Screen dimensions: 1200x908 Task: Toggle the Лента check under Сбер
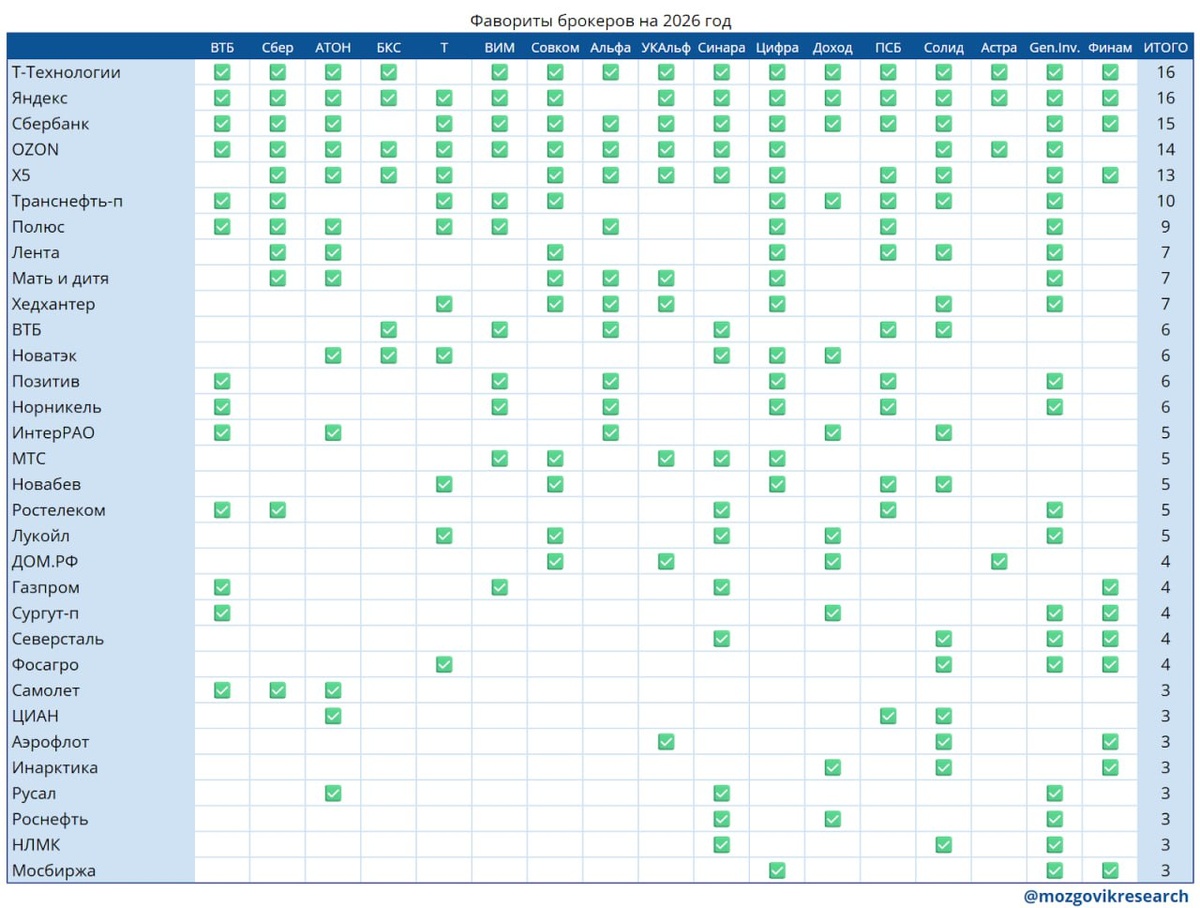coord(277,253)
